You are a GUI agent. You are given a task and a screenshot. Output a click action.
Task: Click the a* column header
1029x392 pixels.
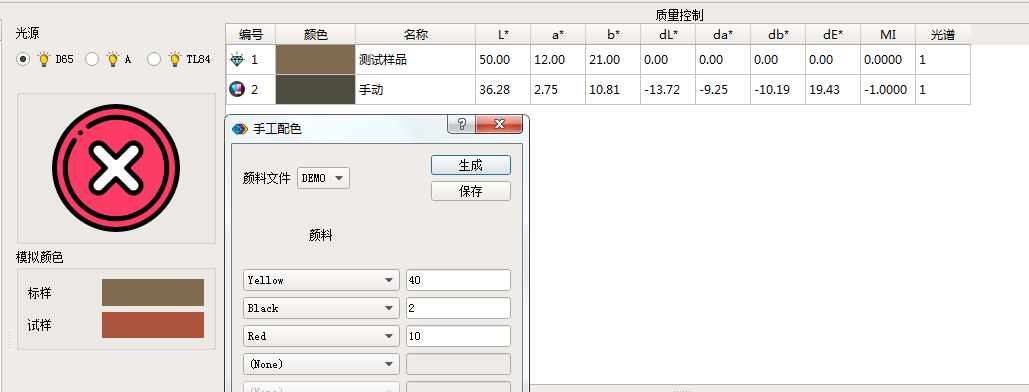558,35
